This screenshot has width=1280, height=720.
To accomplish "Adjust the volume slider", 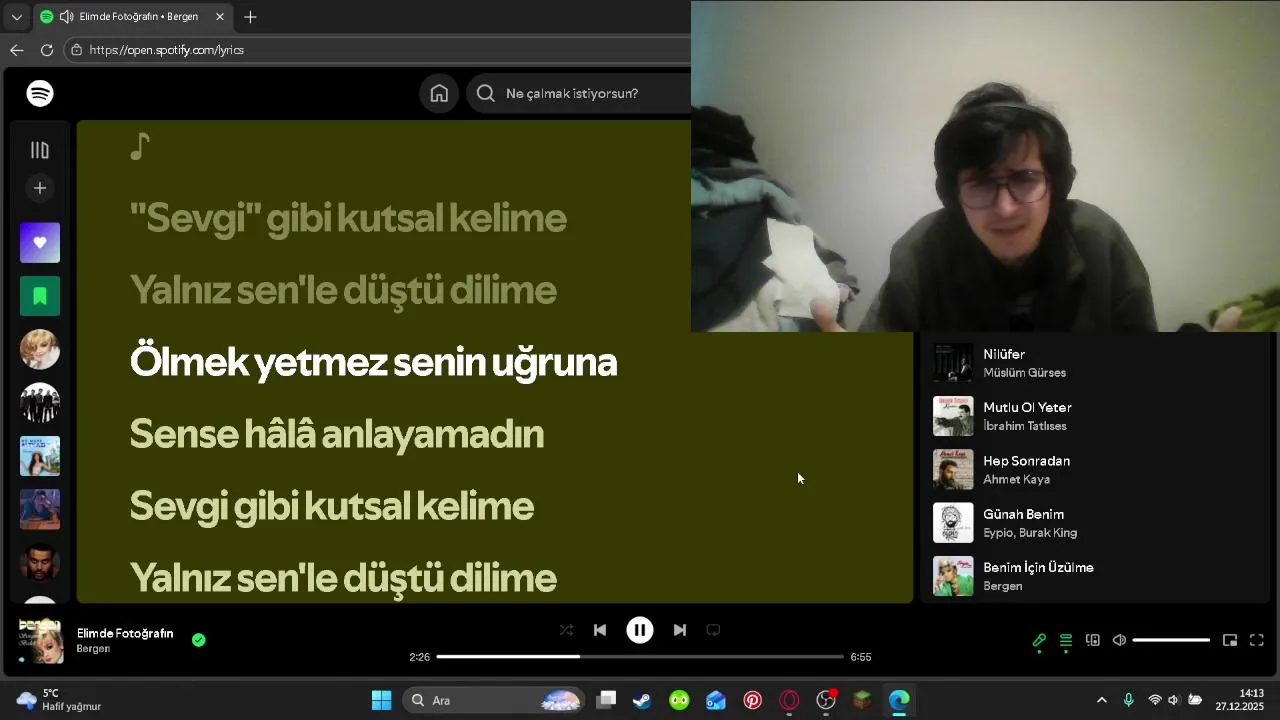I will [1171, 640].
